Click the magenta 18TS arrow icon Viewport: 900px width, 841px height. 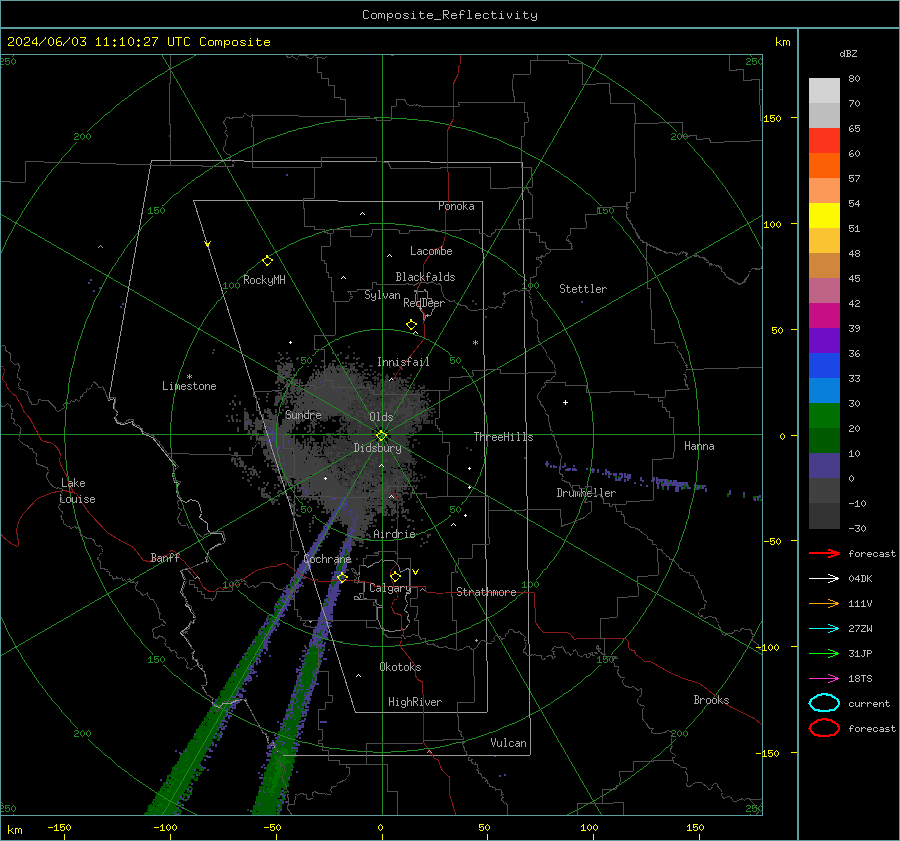[824, 679]
